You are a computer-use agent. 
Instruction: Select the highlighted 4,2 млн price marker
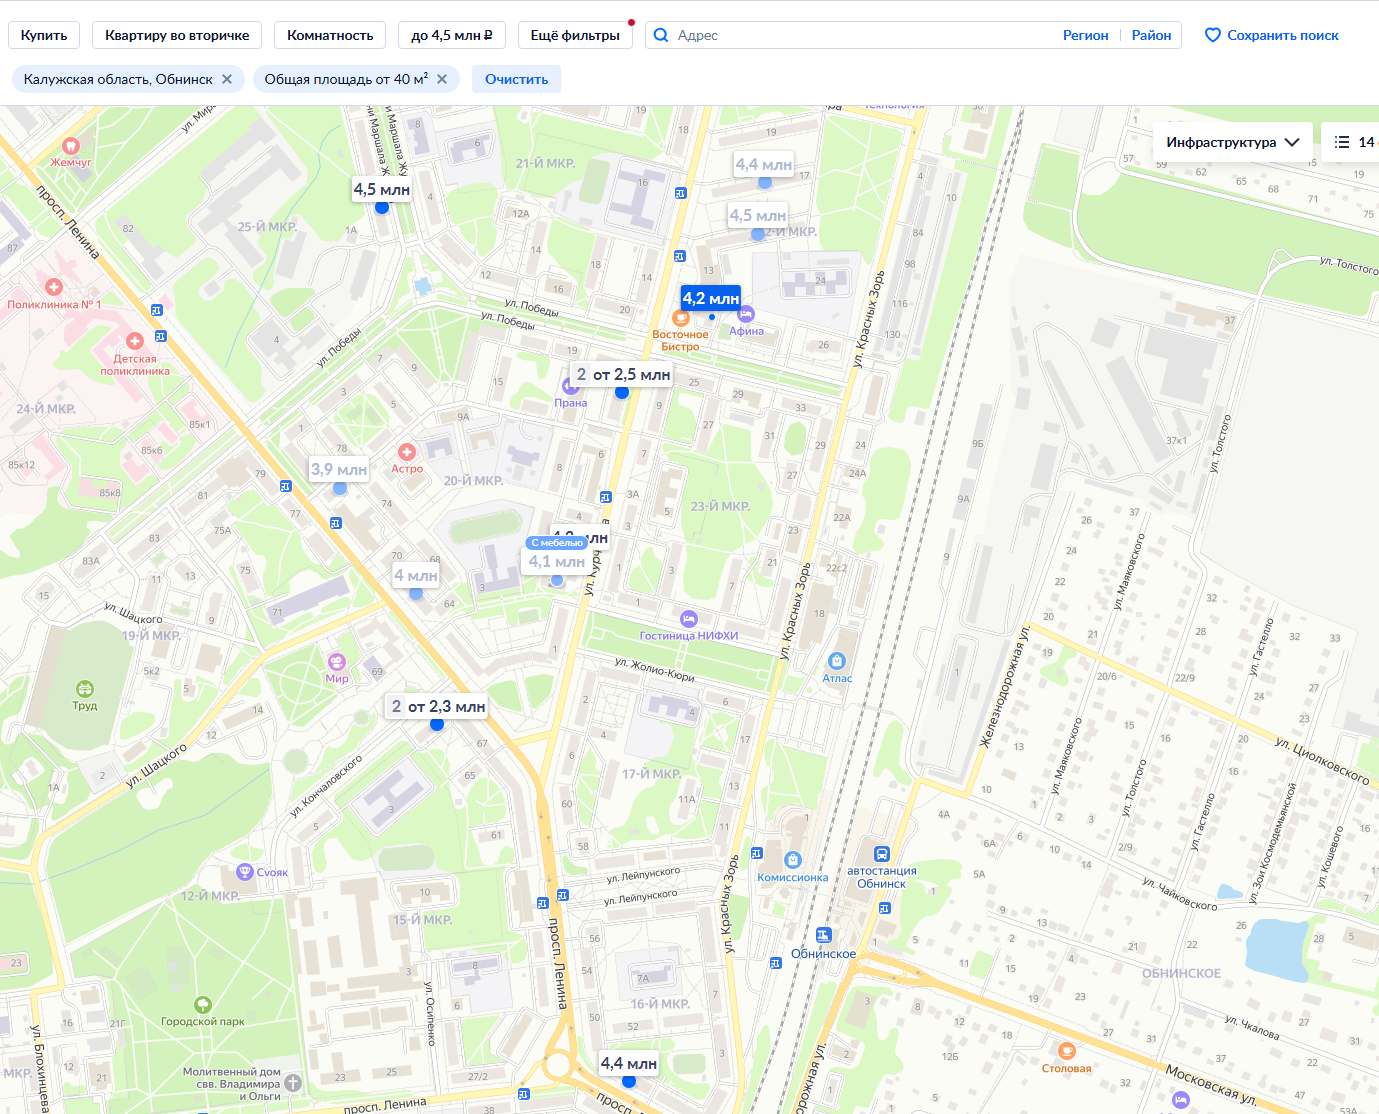[710, 298]
